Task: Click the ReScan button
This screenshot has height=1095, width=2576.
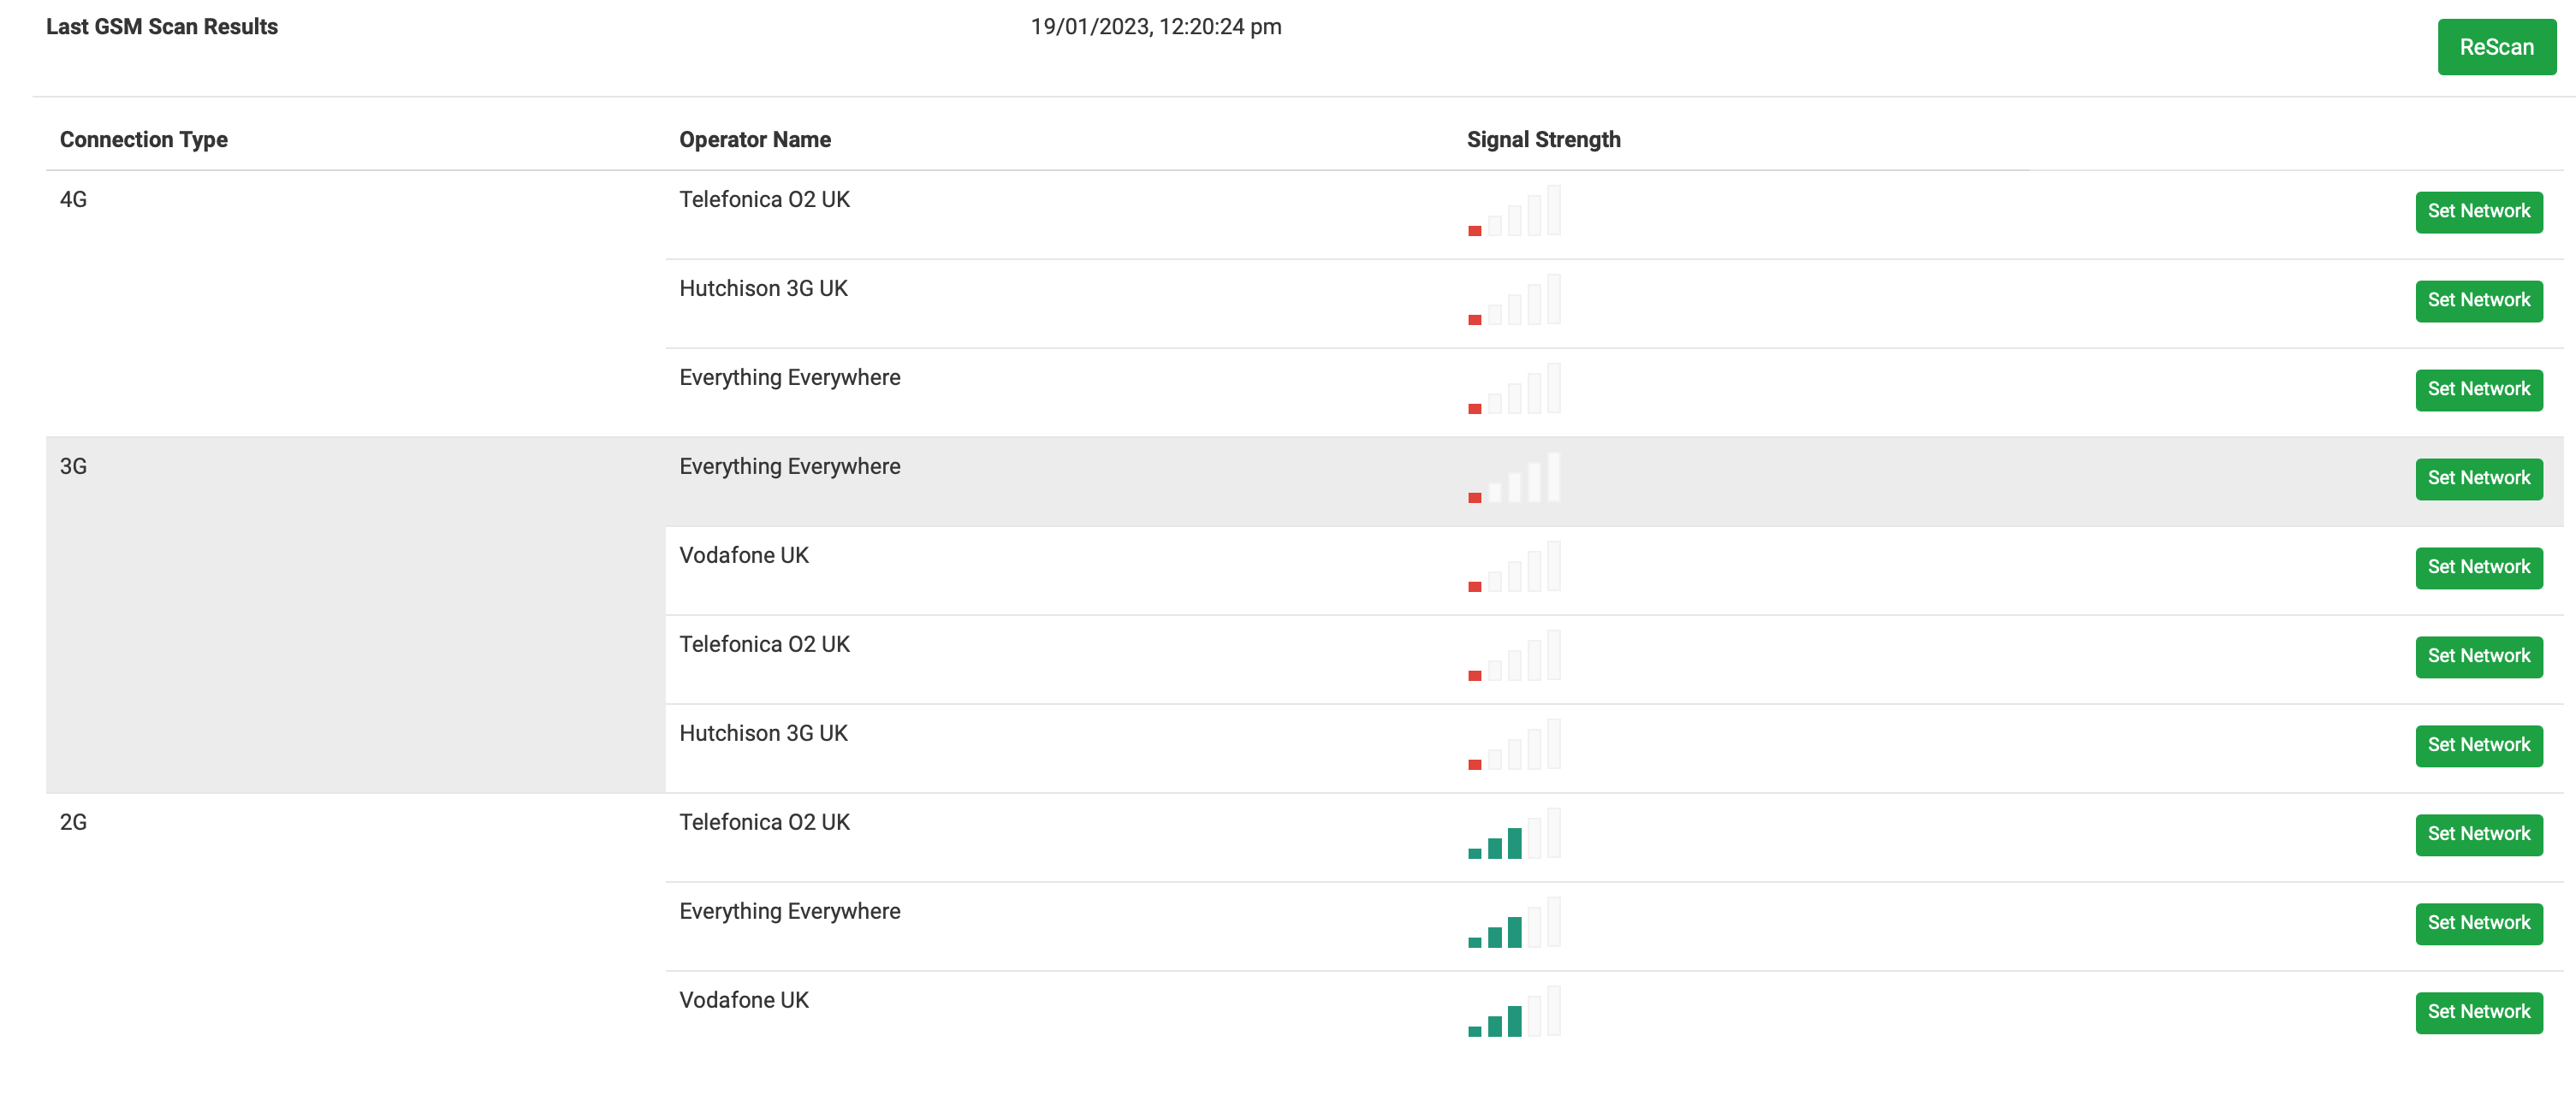Action: coord(2496,47)
